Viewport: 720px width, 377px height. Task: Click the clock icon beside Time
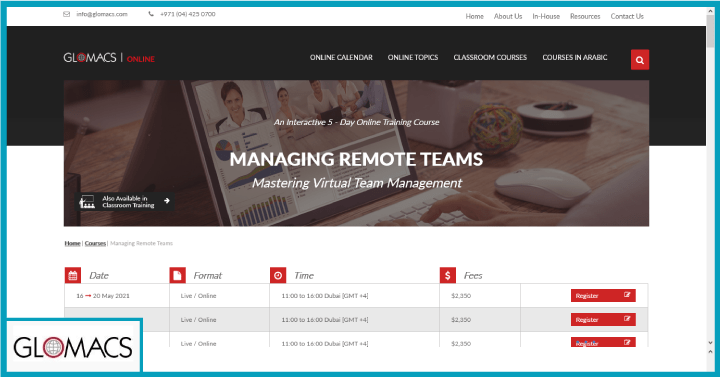[278, 276]
